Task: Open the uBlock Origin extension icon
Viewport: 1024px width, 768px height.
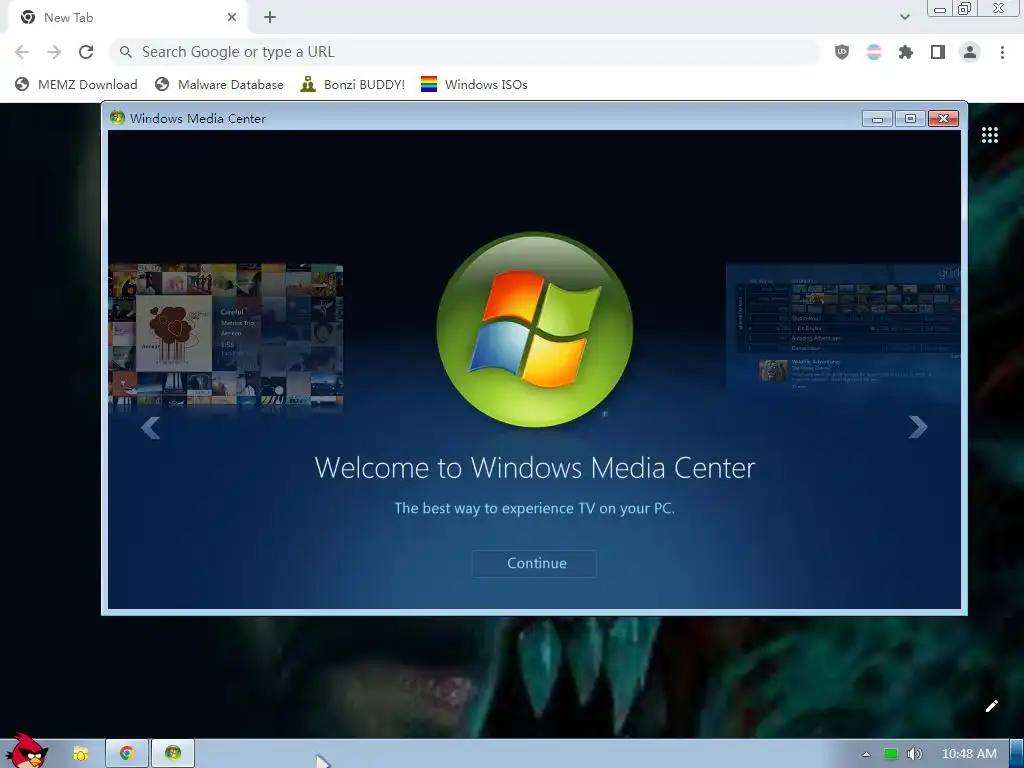Action: click(842, 52)
